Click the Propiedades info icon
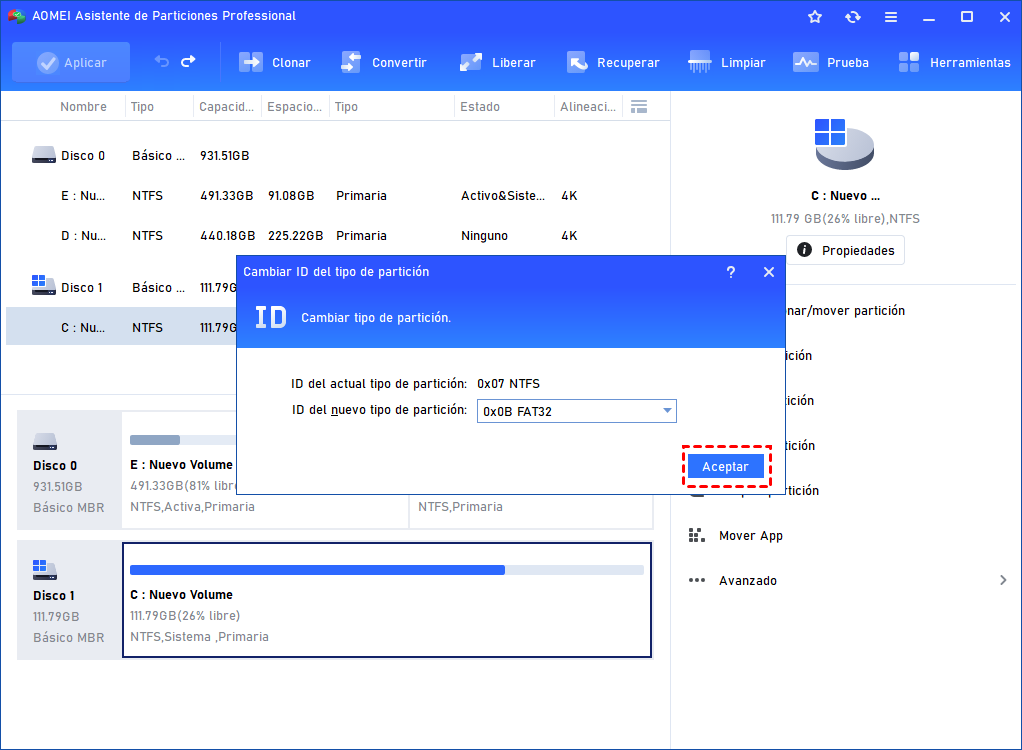The image size is (1022, 750). tap(804, 250)
